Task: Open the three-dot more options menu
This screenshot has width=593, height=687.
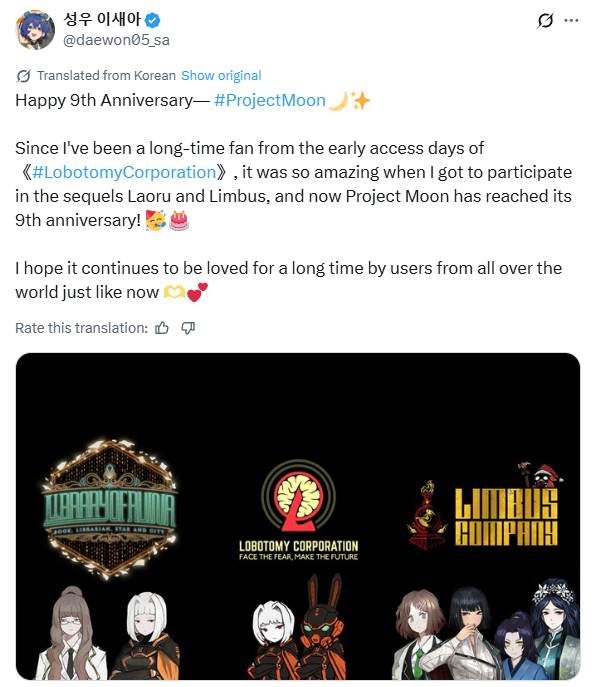Action: coord(571,20)
